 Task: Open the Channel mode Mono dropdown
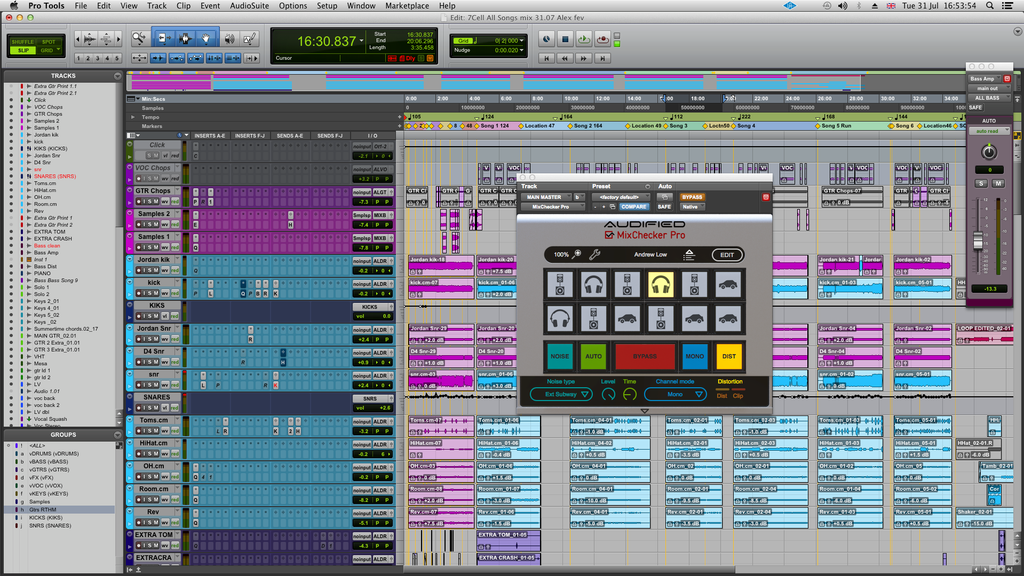(674, 394)
